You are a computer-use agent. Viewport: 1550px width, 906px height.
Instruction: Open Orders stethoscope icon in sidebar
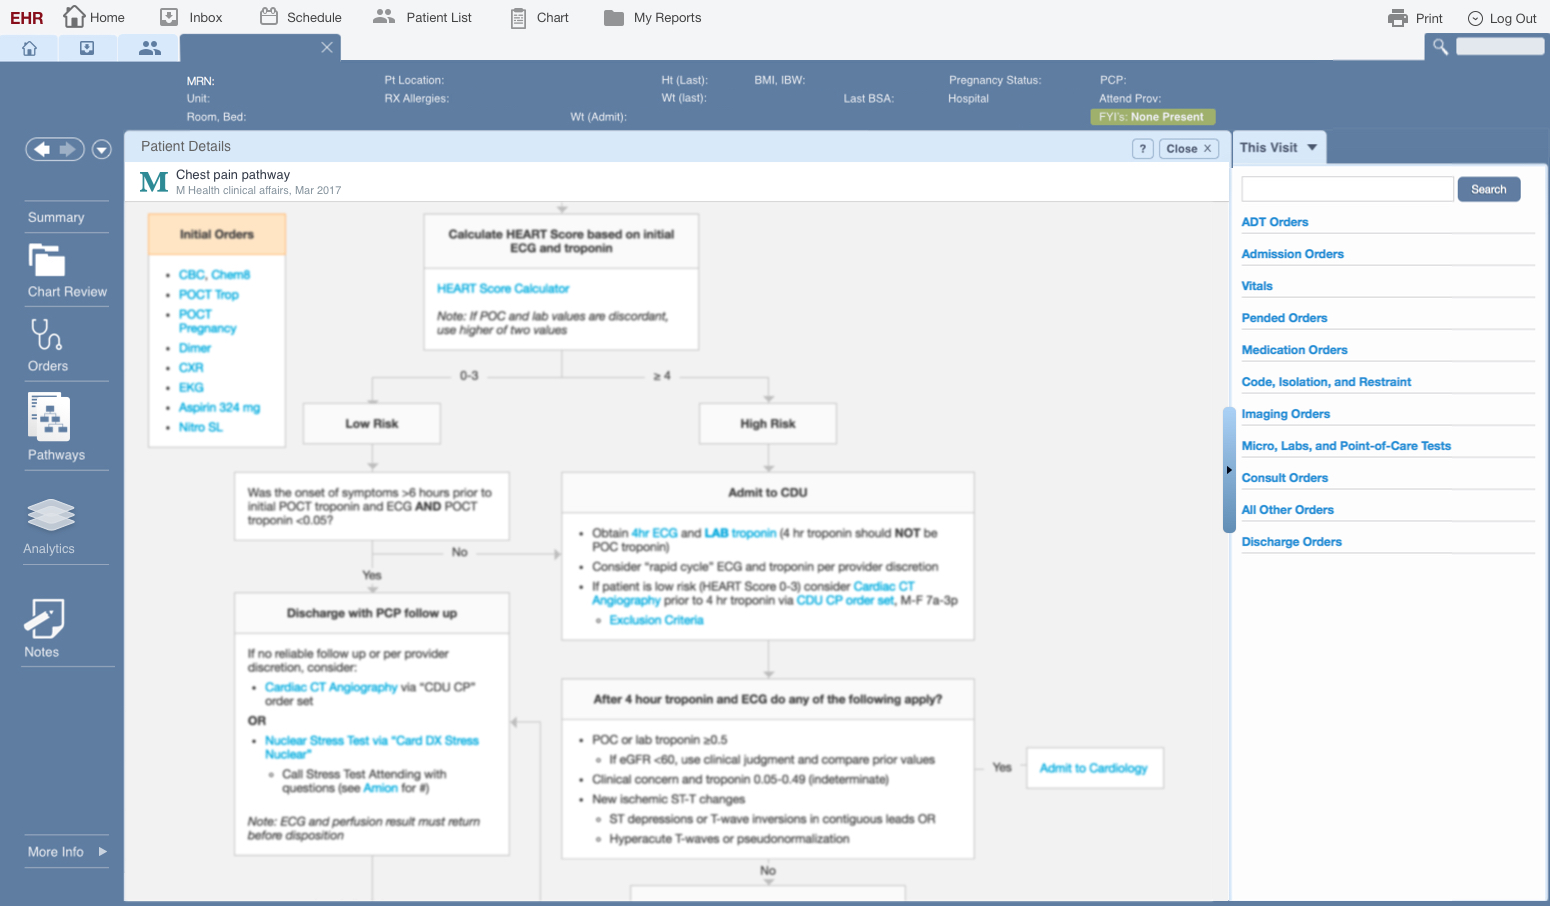[47, 334]
